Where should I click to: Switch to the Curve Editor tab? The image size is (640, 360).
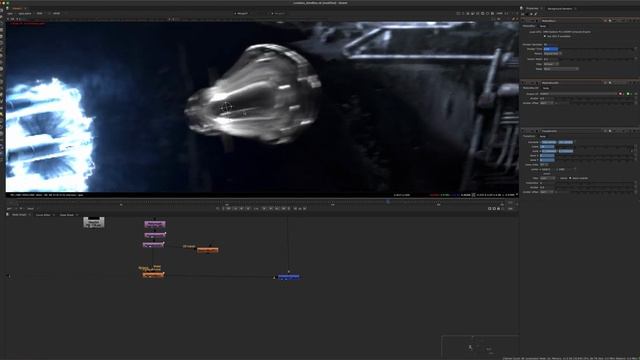pyautogui.click(x=43, y=215)
